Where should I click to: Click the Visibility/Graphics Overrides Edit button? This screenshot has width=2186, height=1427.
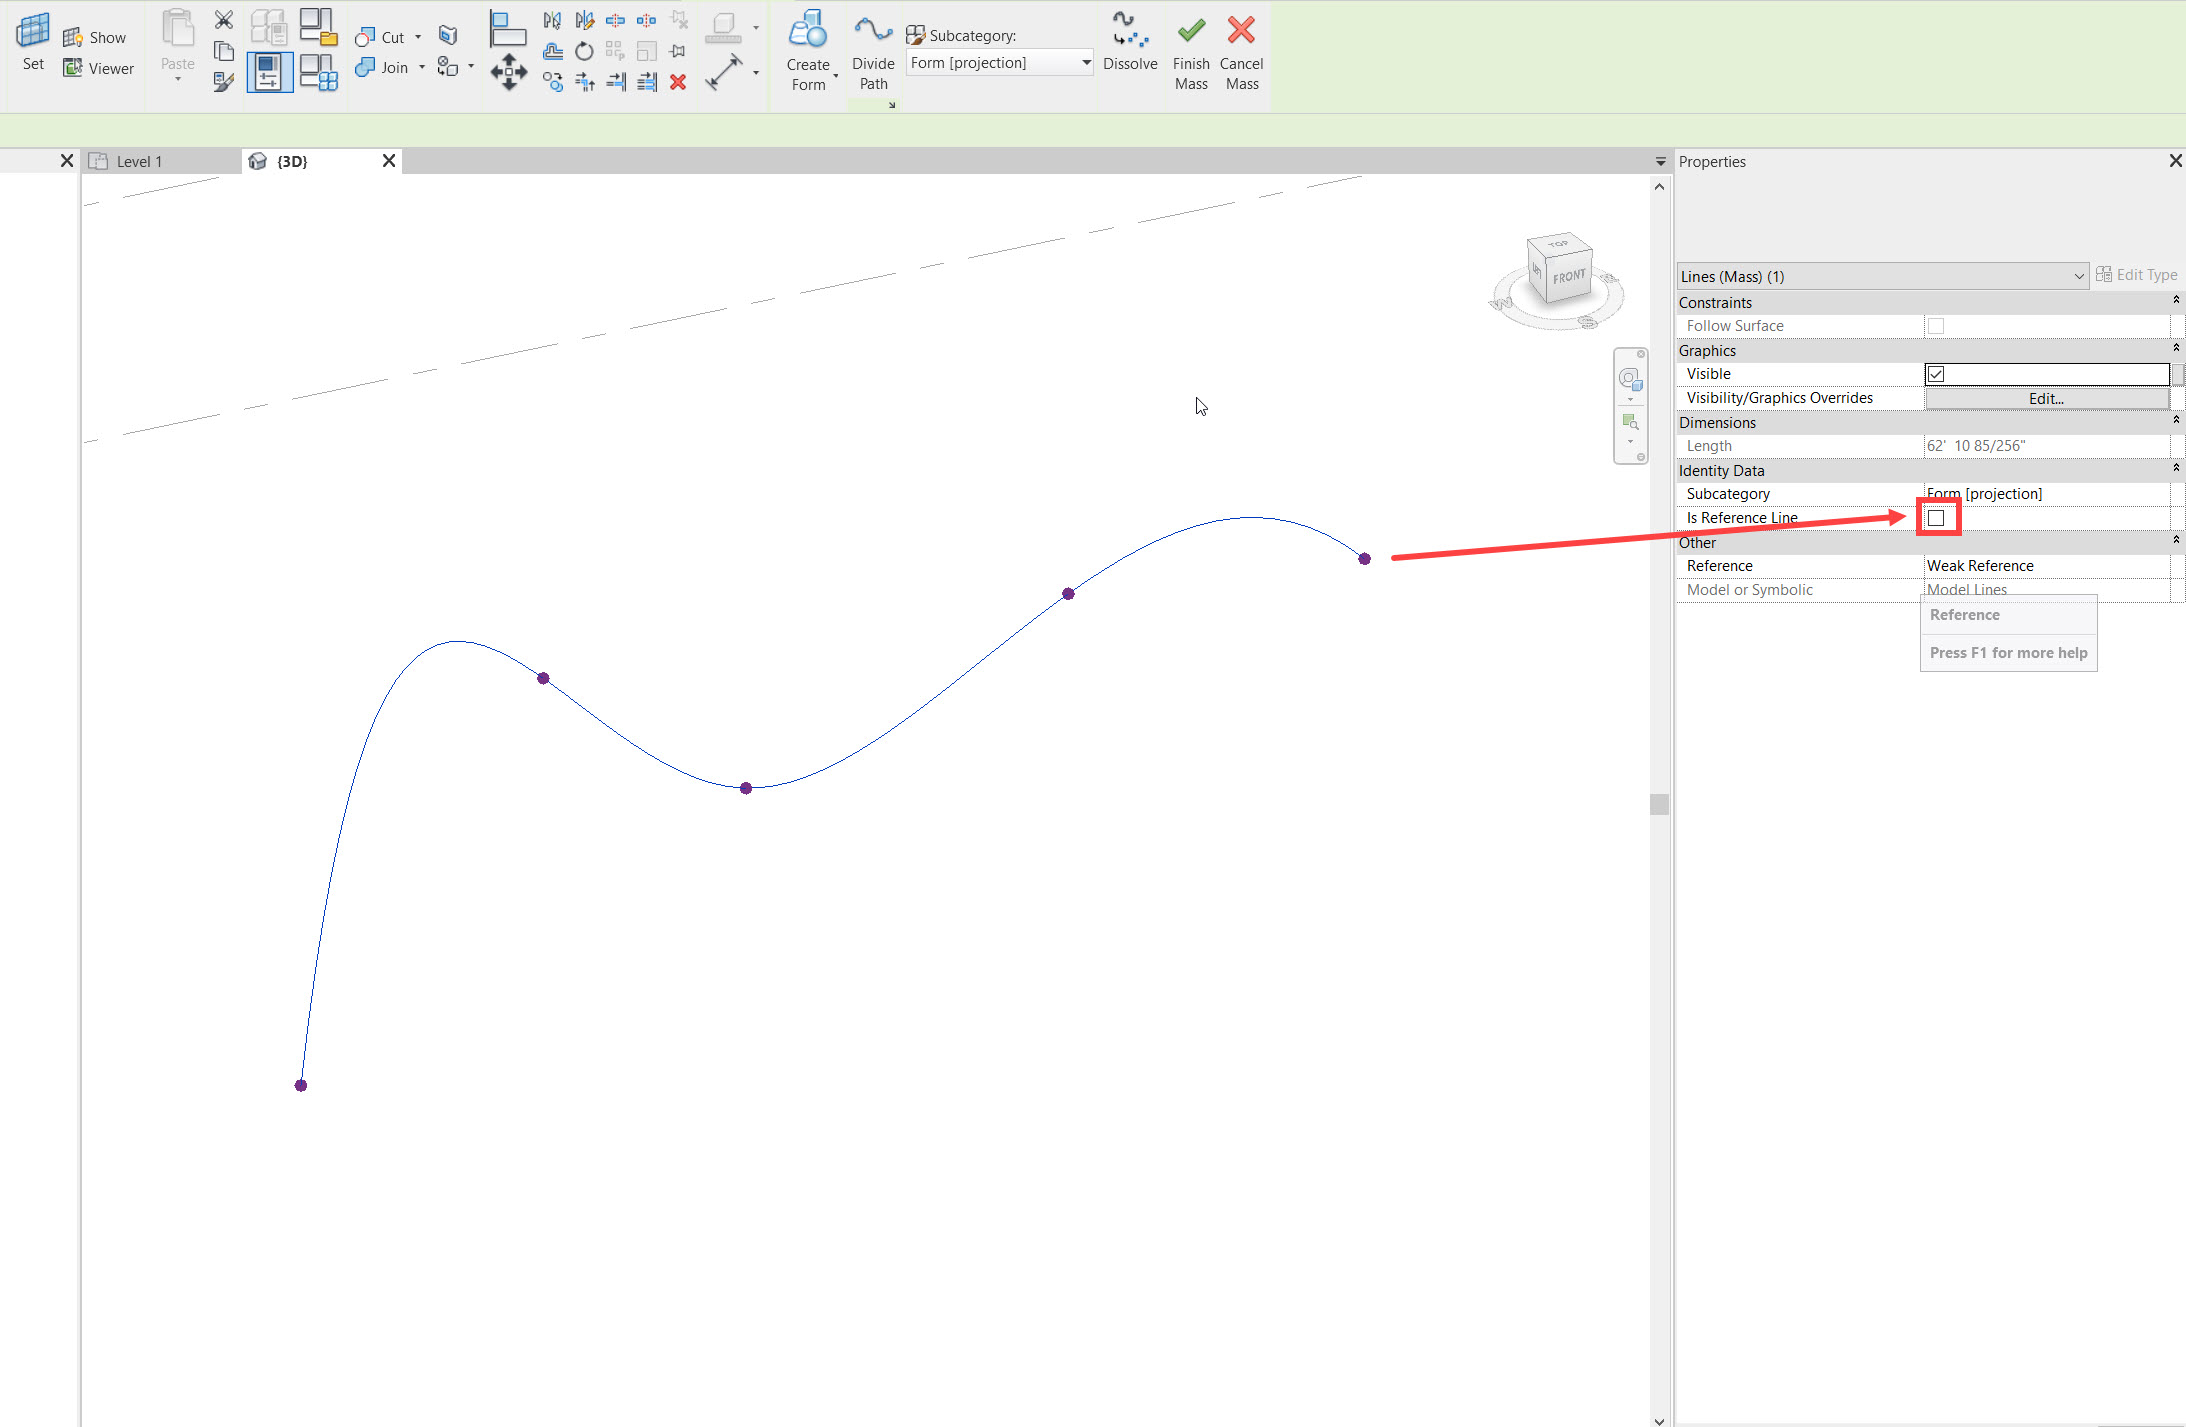(x=2045, y=397)
